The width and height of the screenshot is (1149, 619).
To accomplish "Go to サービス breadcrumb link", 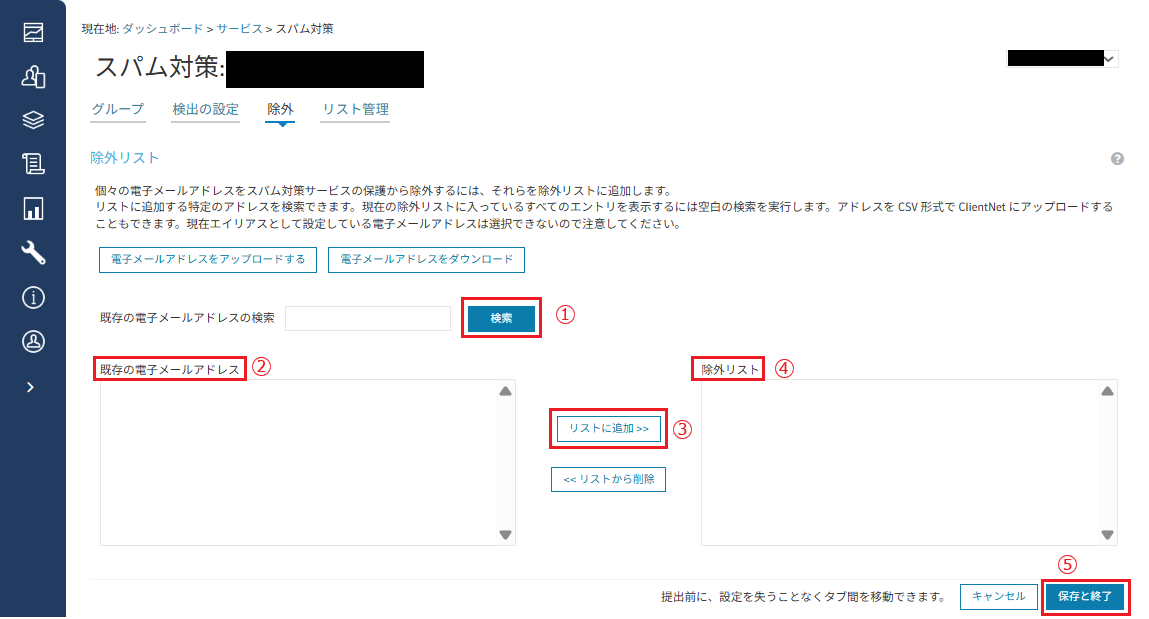I will coord(239,29).
